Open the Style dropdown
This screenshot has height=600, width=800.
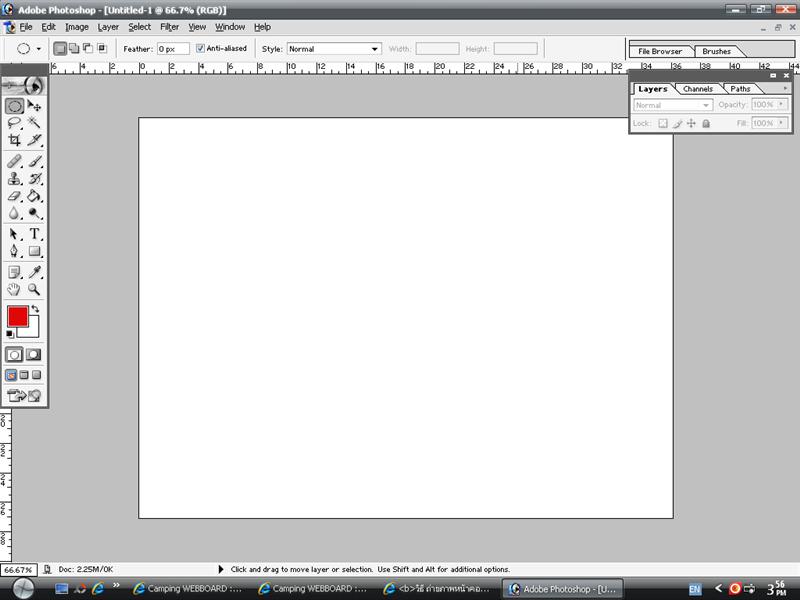(334, 48)
